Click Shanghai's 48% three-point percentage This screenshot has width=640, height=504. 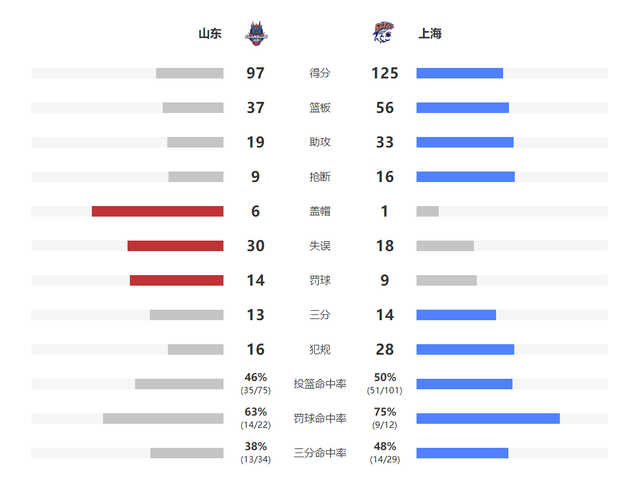click(x=384, y=446)
